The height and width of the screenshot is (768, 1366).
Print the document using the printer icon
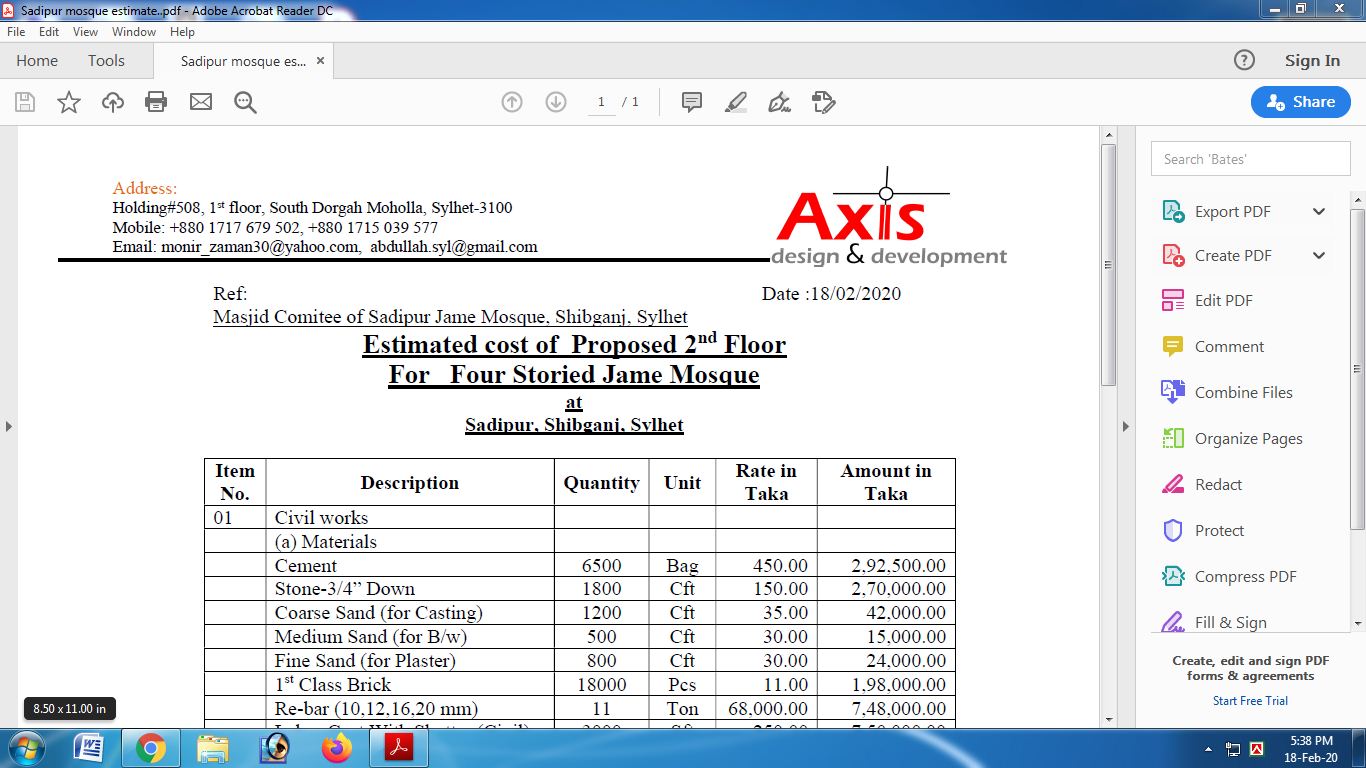coord(156,102)
